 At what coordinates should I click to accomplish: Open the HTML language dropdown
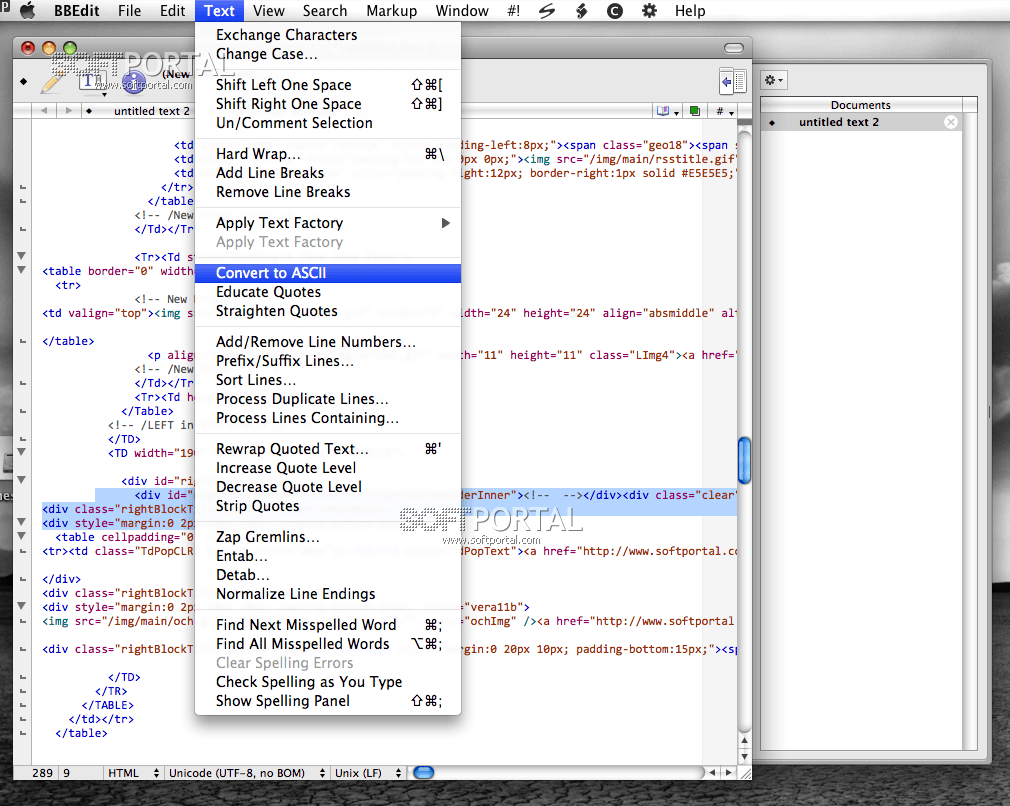(x=132, y=773)
